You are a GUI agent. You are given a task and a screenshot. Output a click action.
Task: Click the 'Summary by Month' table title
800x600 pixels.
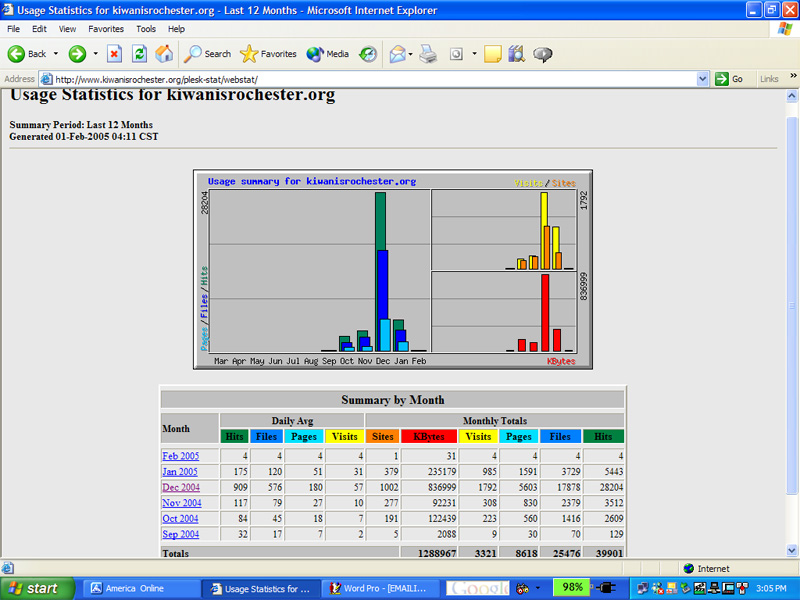pos(393,400)
